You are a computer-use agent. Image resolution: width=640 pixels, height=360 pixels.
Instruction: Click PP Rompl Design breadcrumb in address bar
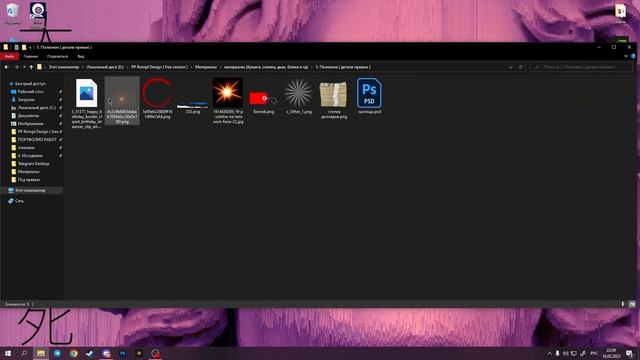point(159,67)
